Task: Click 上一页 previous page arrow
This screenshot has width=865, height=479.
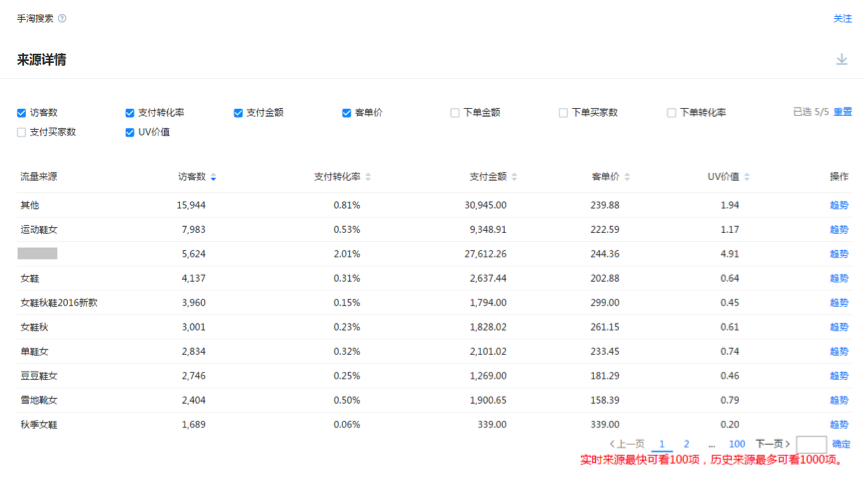Action: point(626,444)
